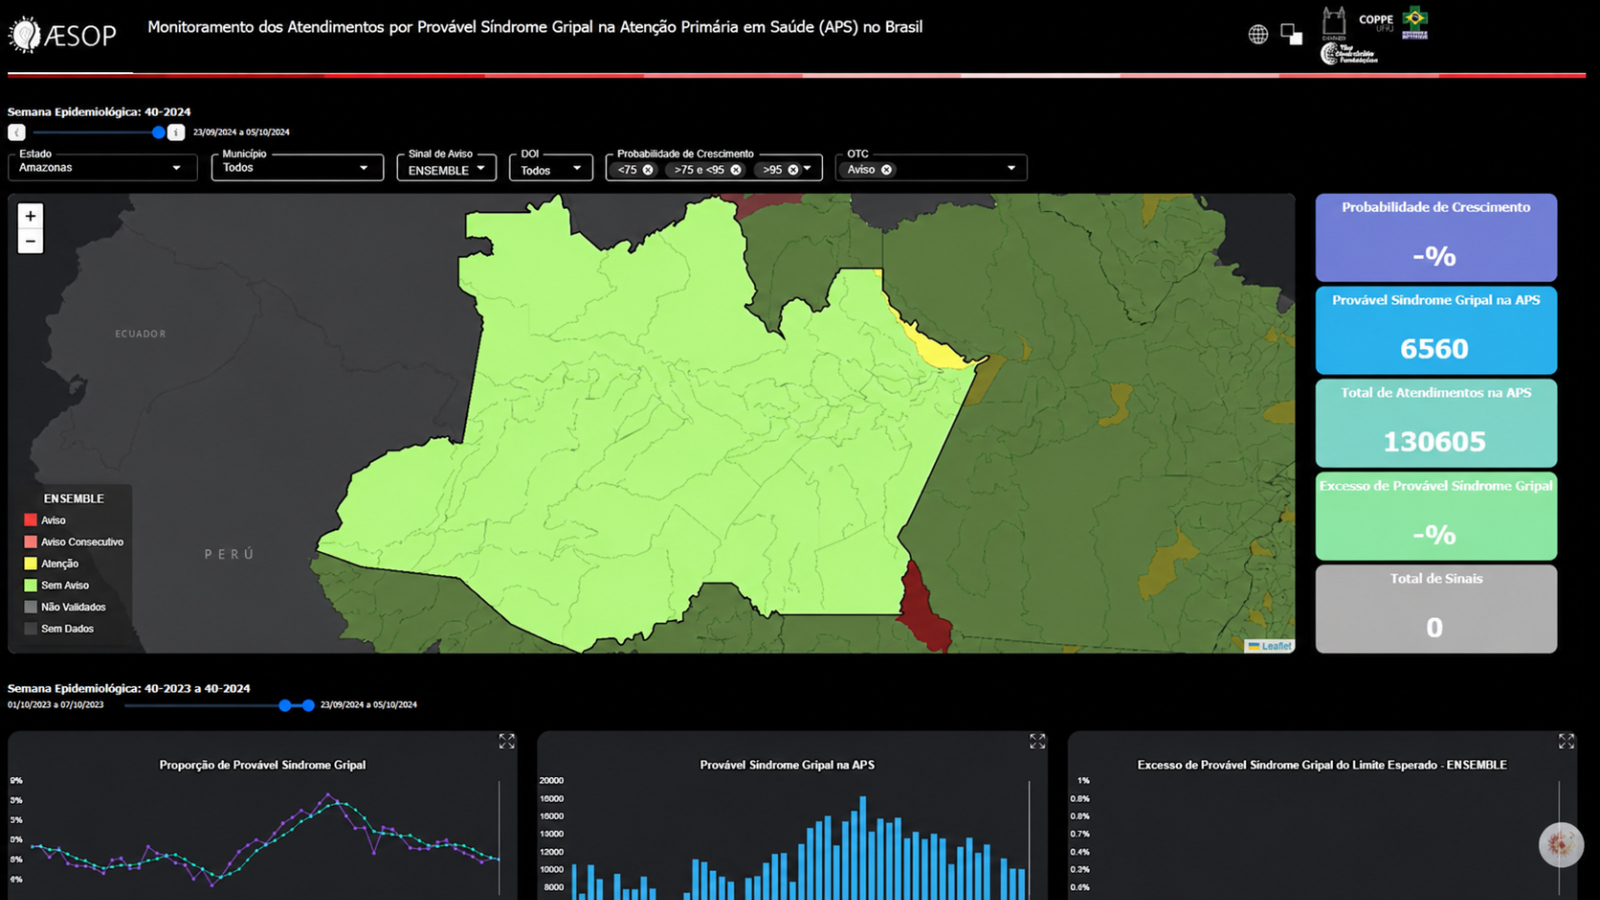Click the PERÚ map label
Viewport: 1600px width, 900px height.
(x=229, y=554)
